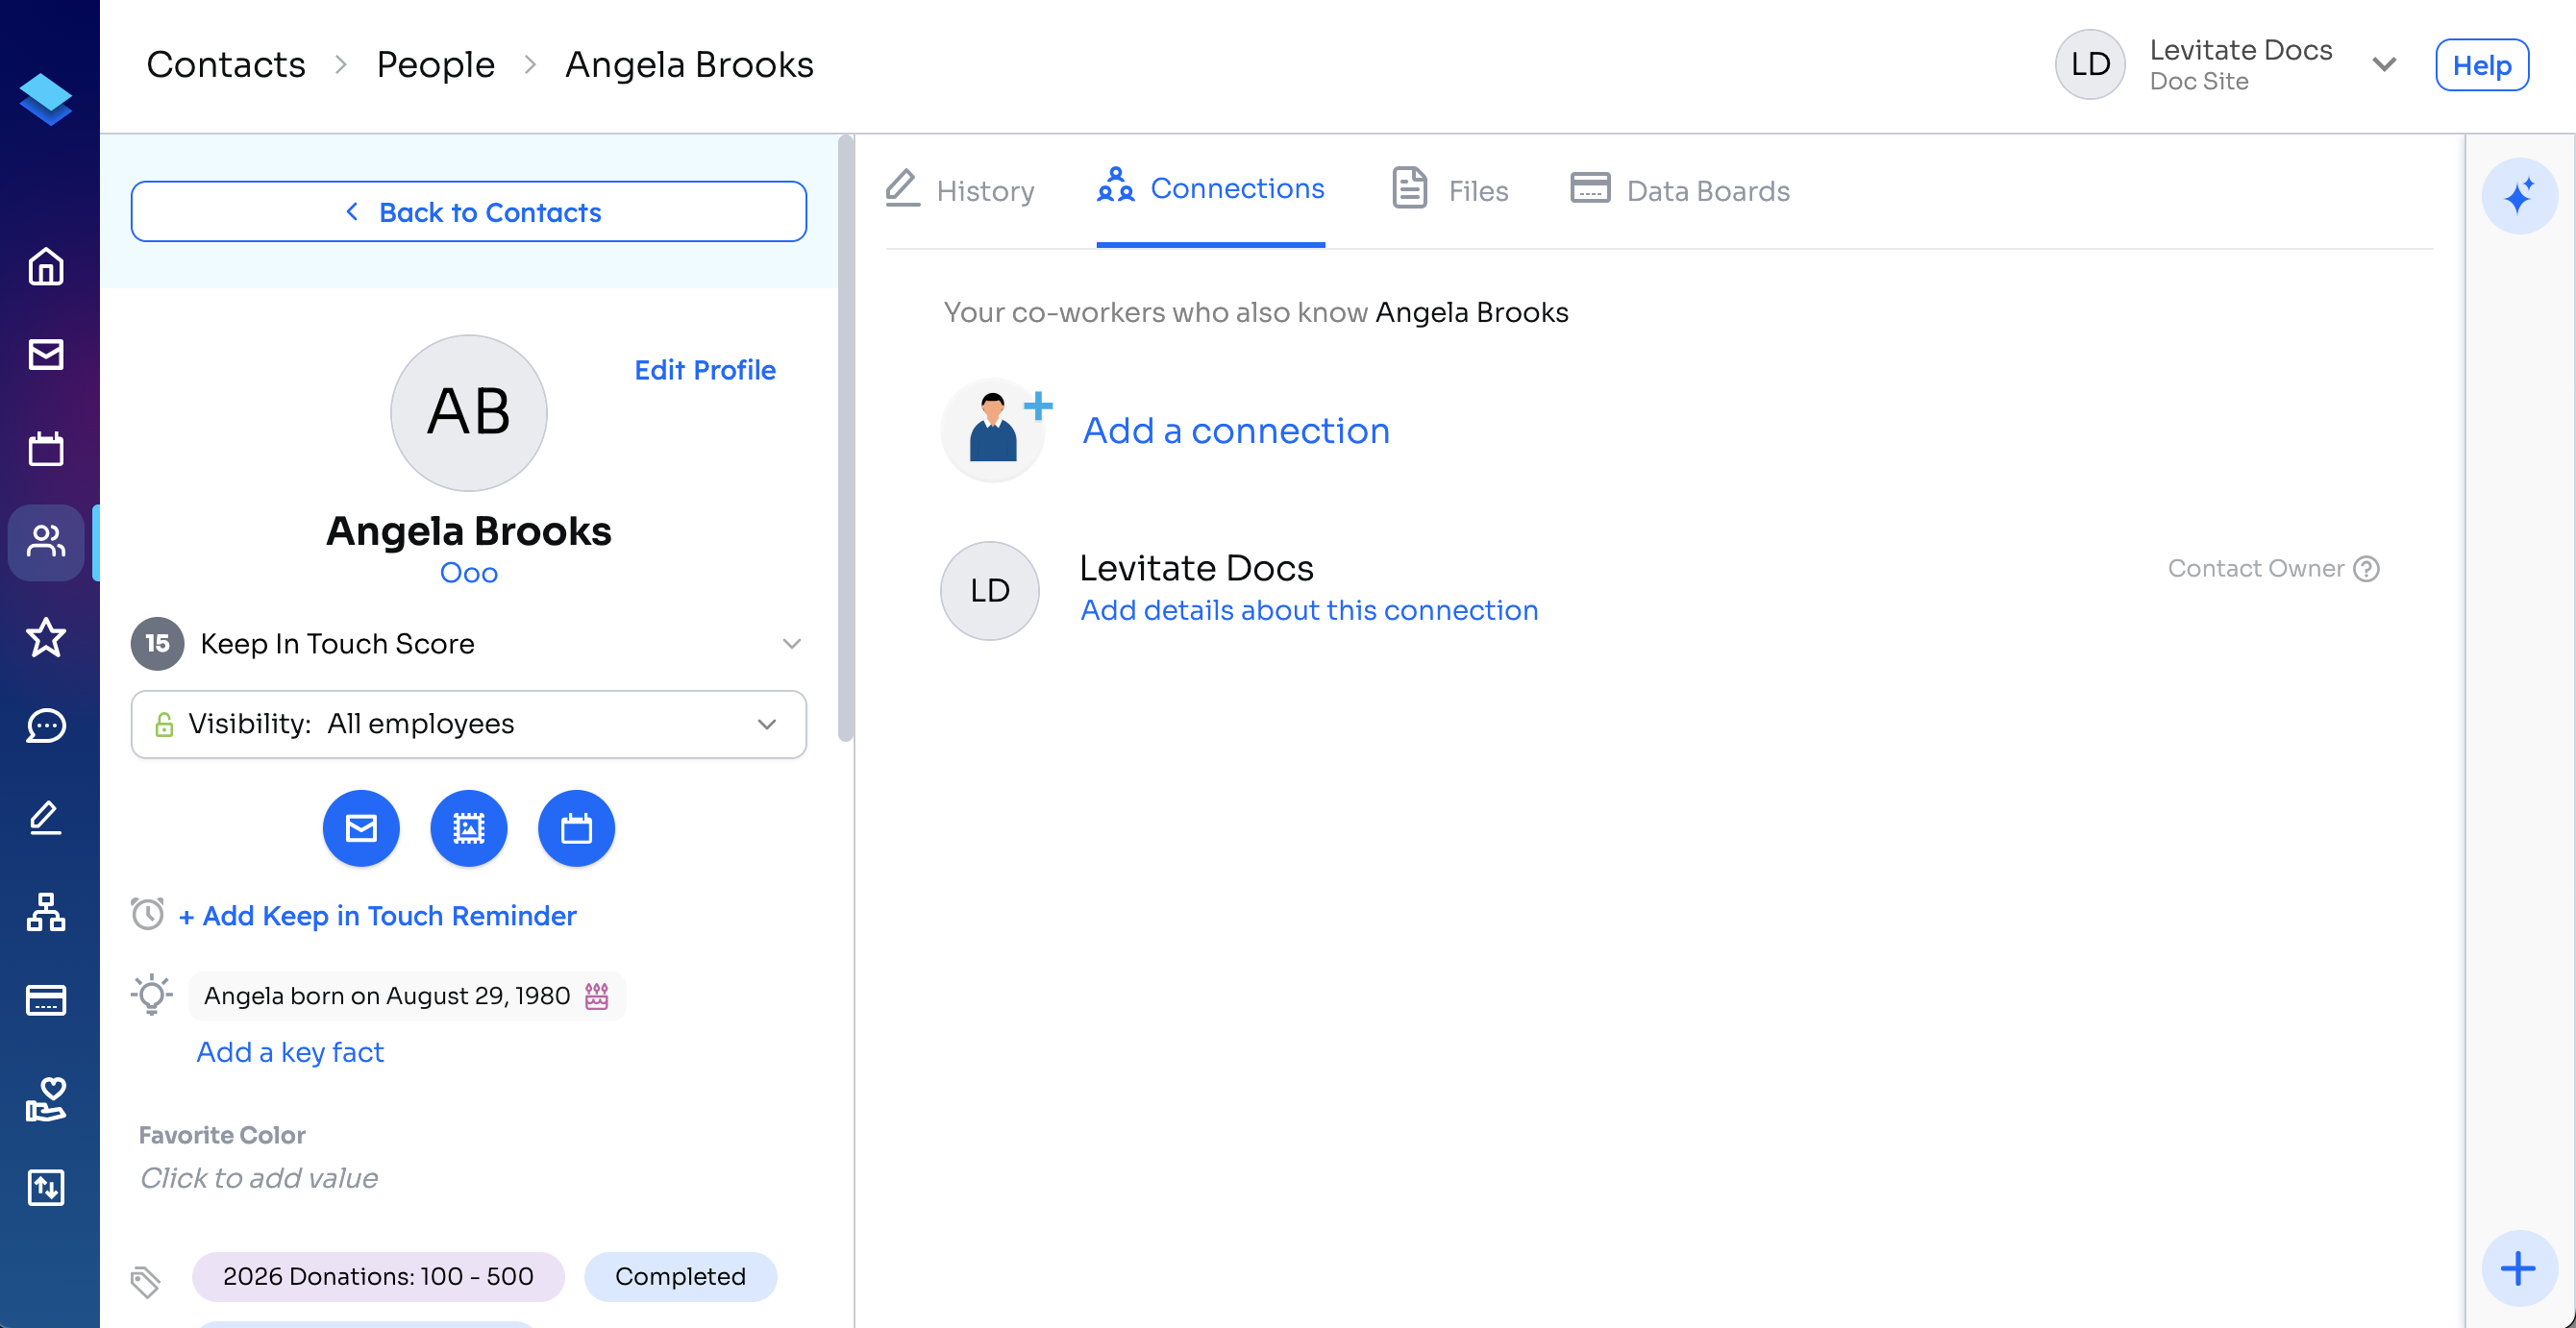Image resolution: width=2576 pixels, height=1328 pixels.
Task: Click the left panel vertical scrollbar
Action: point(846,440)
